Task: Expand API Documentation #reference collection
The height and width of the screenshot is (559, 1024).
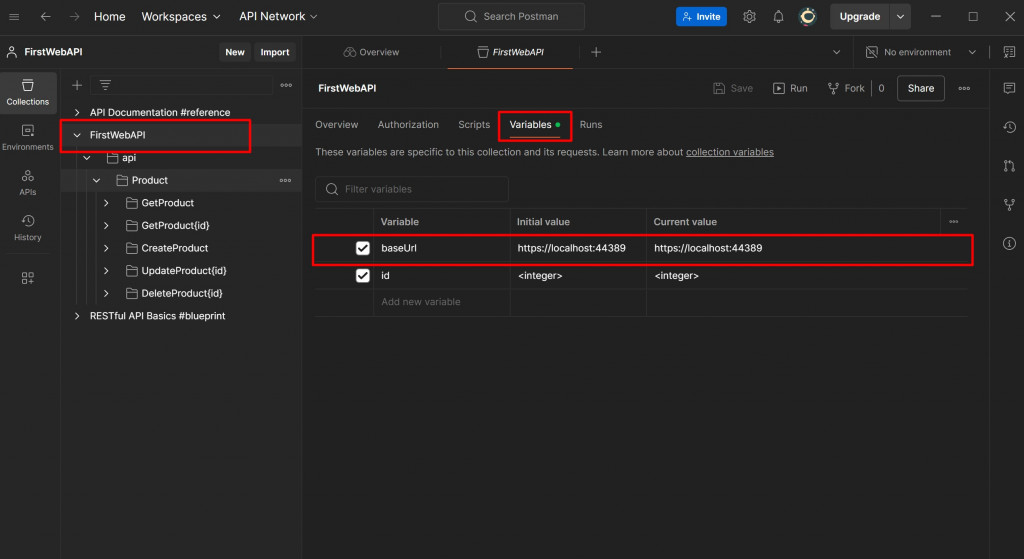Action: click(77, 112)
